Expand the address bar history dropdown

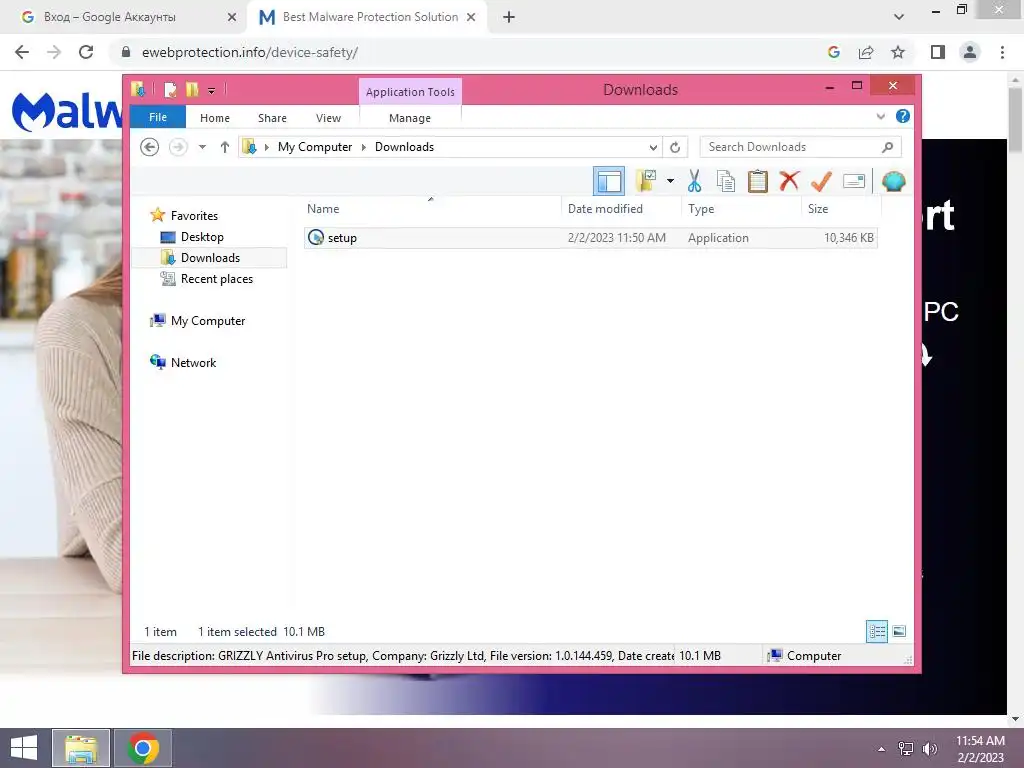(x=653, y=148)
